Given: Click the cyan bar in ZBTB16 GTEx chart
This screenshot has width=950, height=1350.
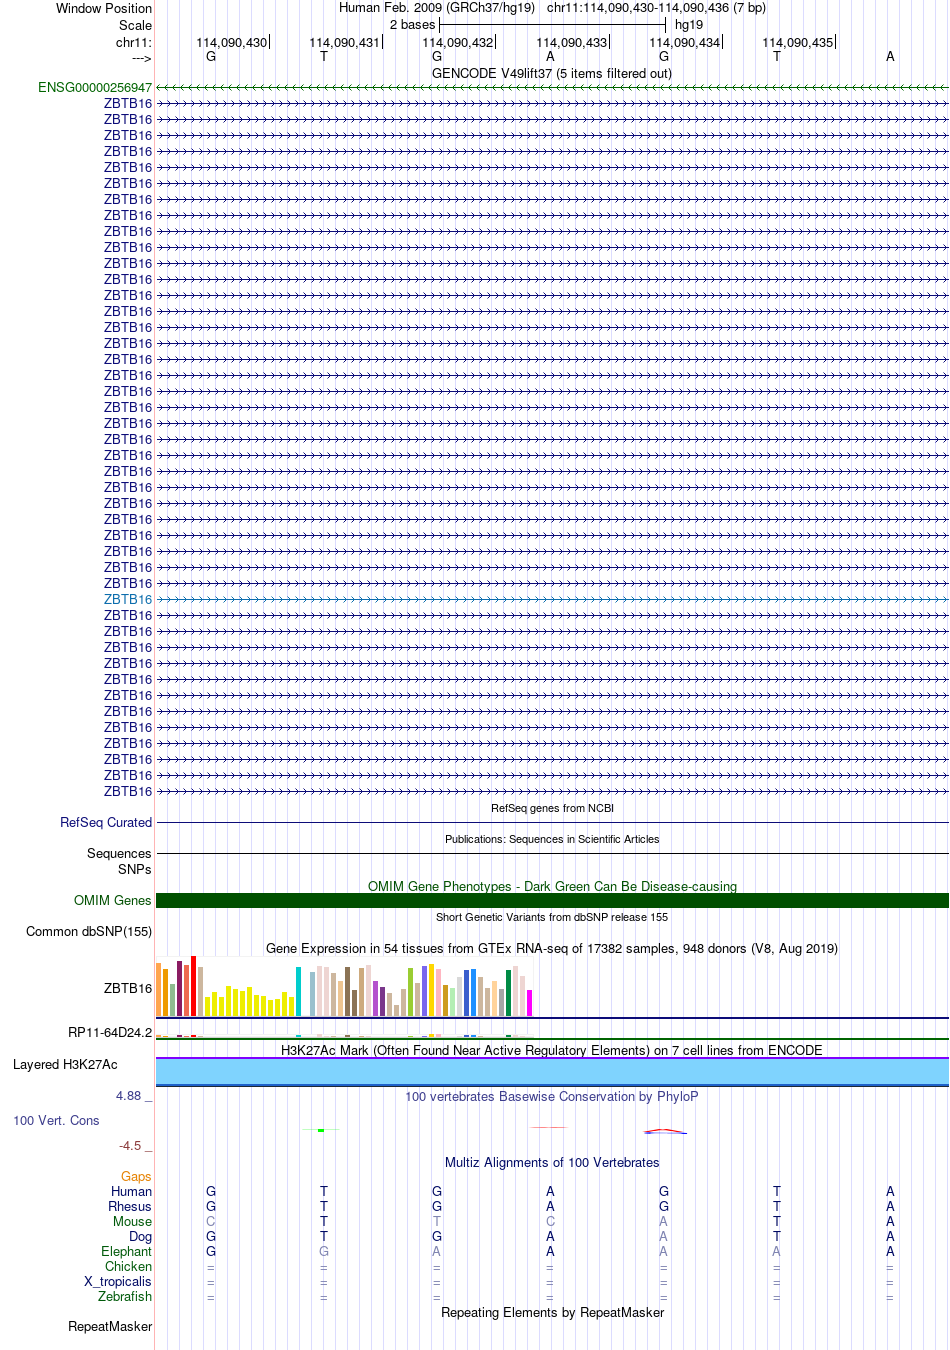Looking at the screenshot, I should coord(298,992).
